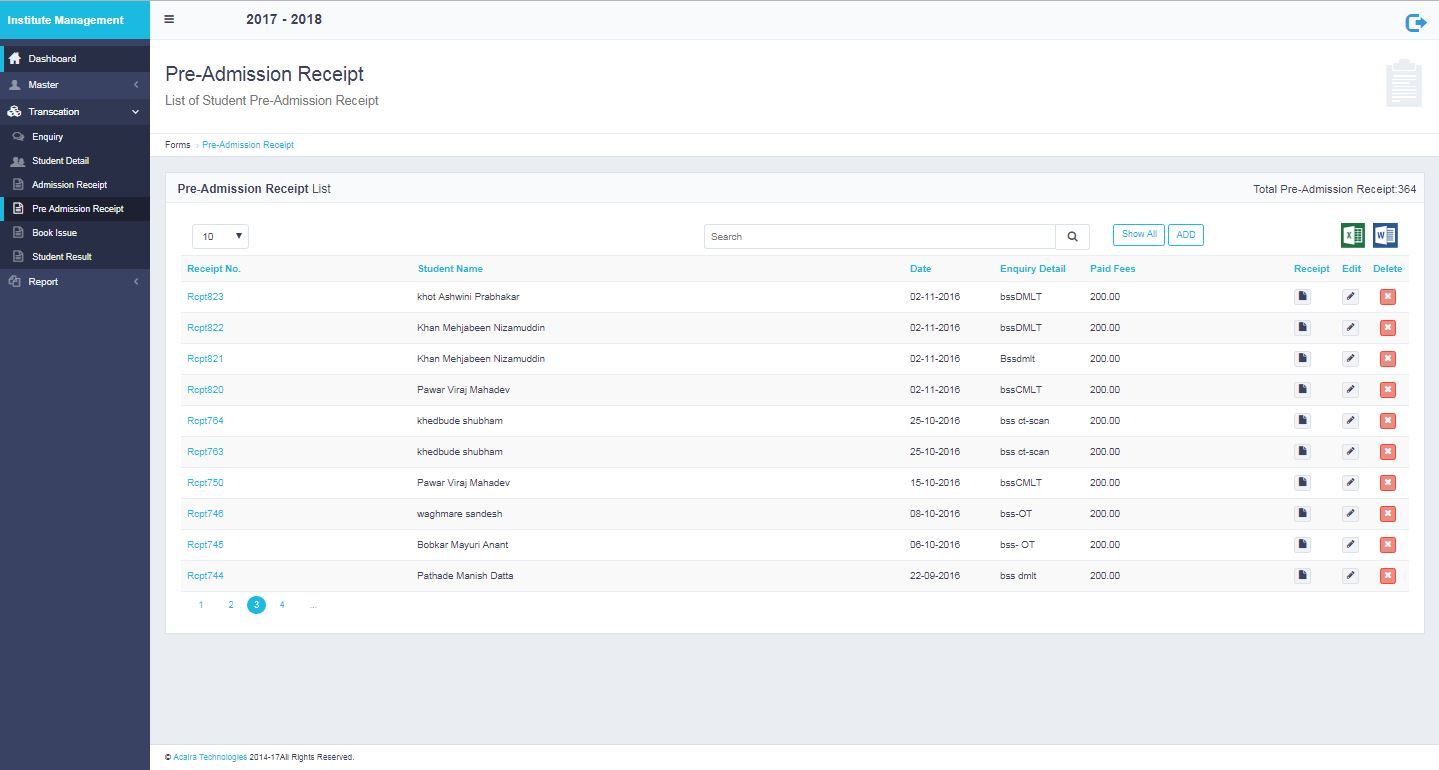
Task: Click into the Search text field
Action: (x=879, y=237)
